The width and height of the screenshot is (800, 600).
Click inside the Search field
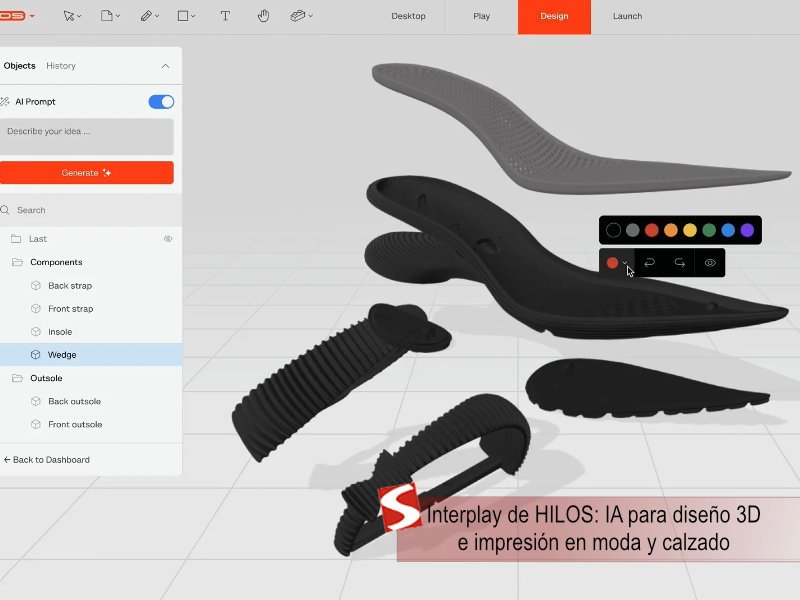pyautogui.click(x=80, y=209)
